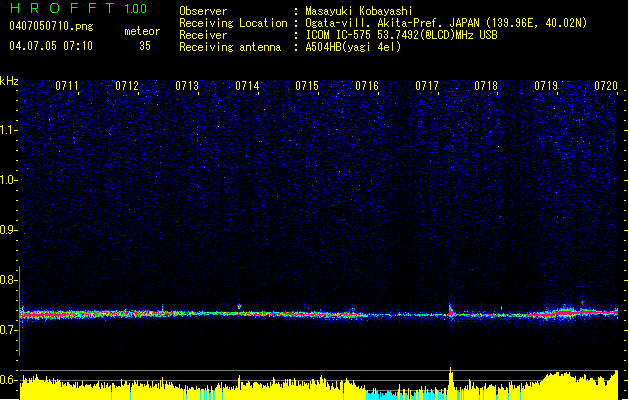Click the 0719 time marker

tap(546, 86)
